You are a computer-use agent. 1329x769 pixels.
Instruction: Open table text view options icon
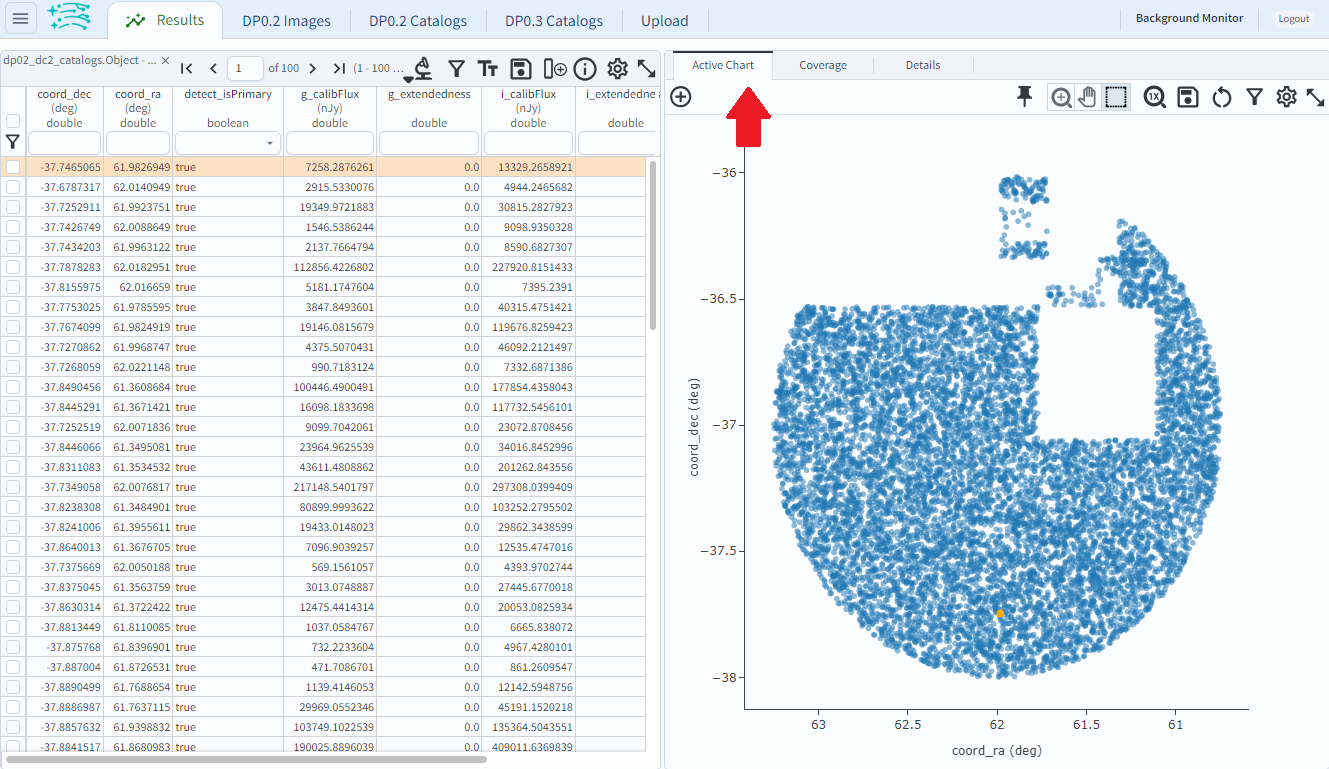pos(487,68)
